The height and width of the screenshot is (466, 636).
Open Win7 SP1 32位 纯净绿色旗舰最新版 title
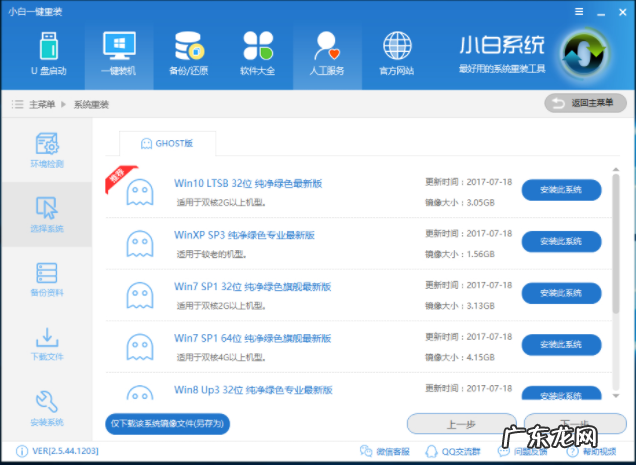click(253, 286)
